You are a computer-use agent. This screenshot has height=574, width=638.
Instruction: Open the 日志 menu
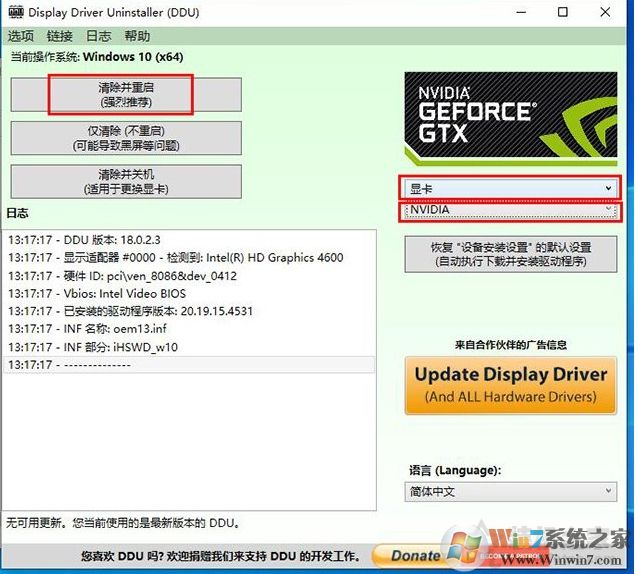coord(98,36)
